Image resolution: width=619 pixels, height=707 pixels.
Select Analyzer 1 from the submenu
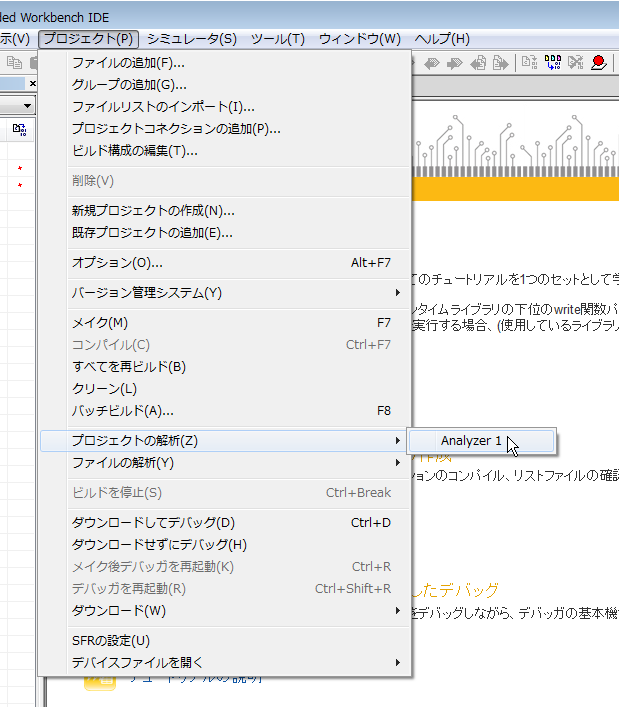click(x=481, y=441)
